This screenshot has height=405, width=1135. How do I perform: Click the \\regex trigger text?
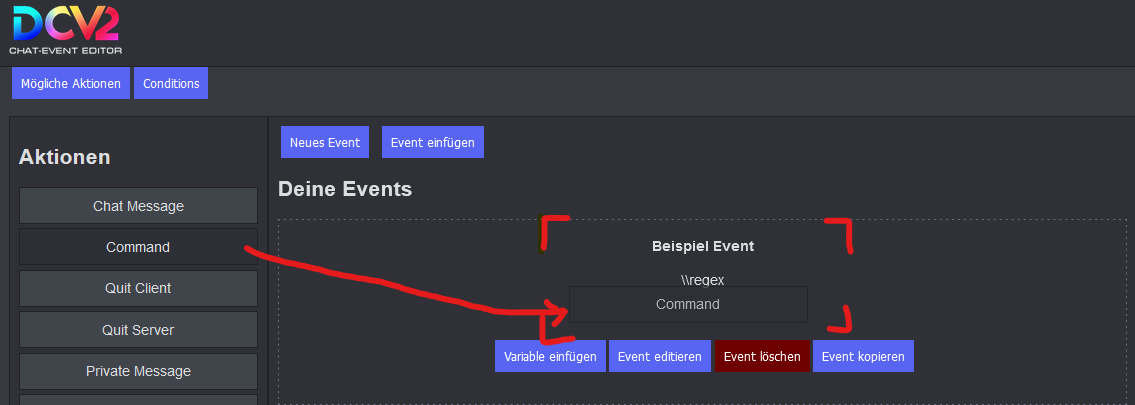(702, 280)
